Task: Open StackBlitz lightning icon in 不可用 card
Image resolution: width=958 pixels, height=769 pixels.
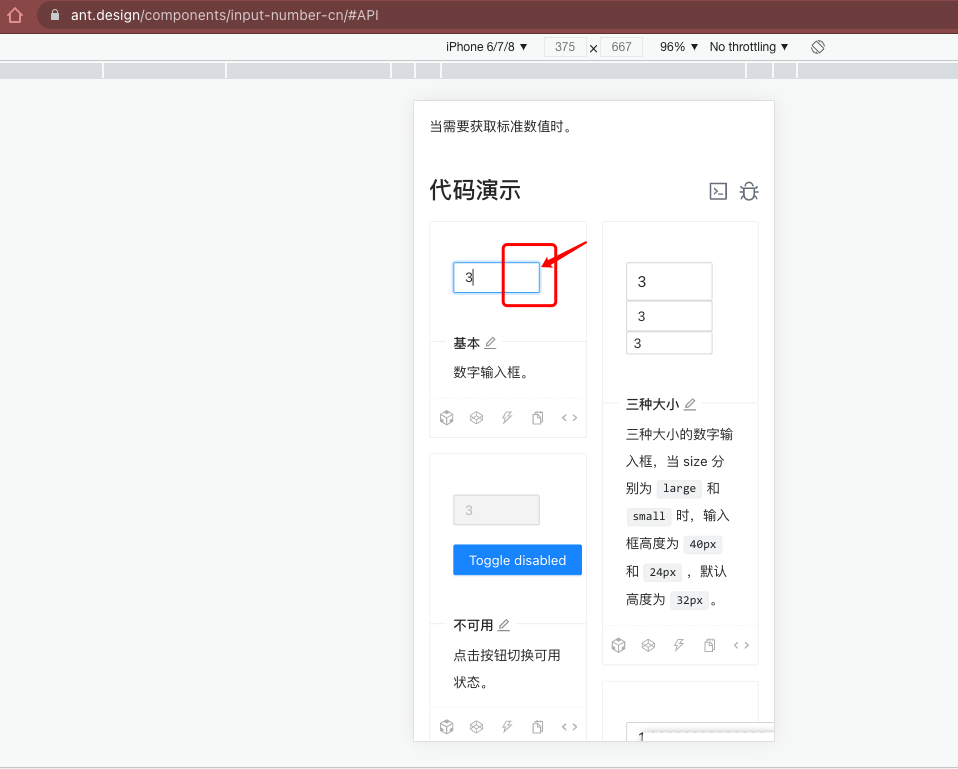Action: (507, 727)
